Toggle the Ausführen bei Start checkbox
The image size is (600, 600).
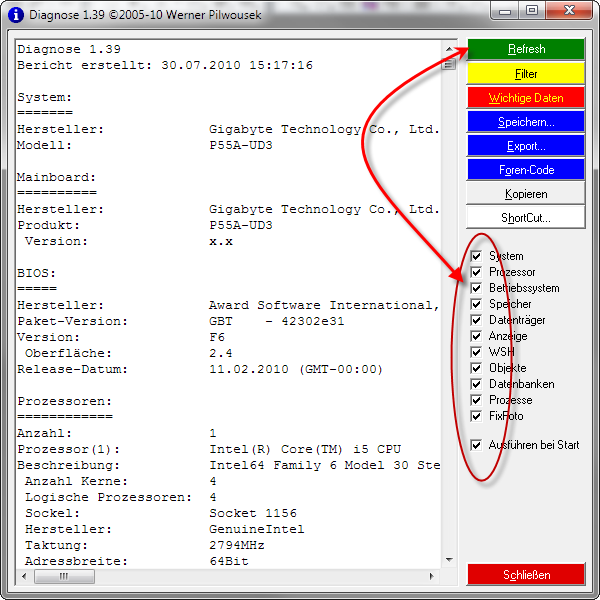click(x=476, y=445)
